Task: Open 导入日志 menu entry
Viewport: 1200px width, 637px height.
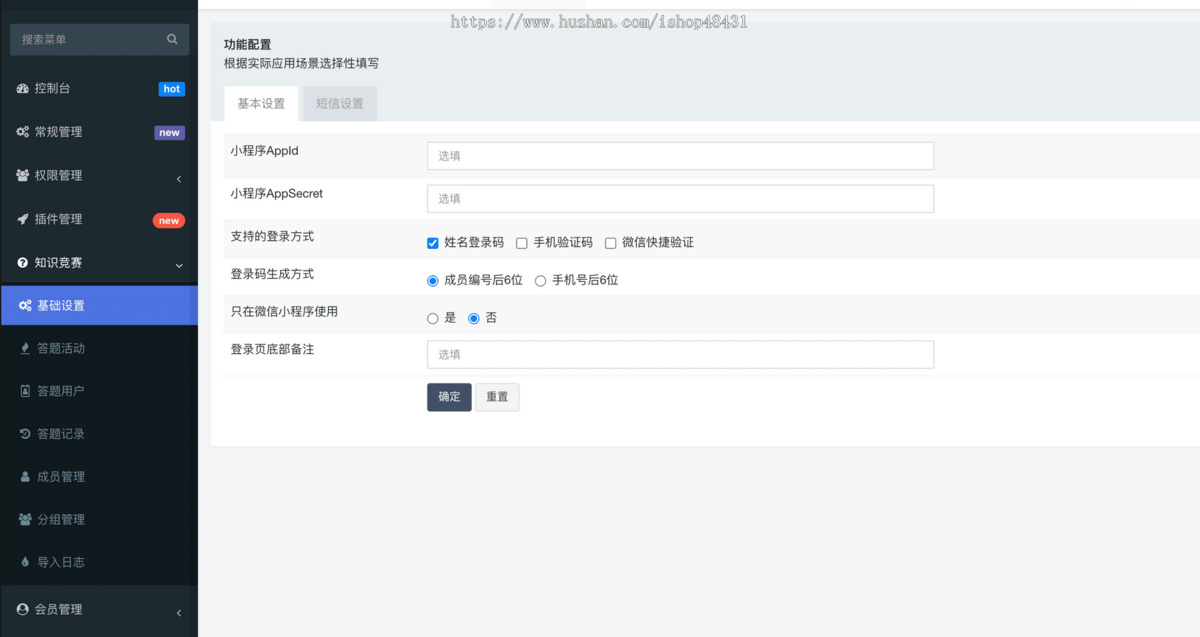Action: point(99,562)
